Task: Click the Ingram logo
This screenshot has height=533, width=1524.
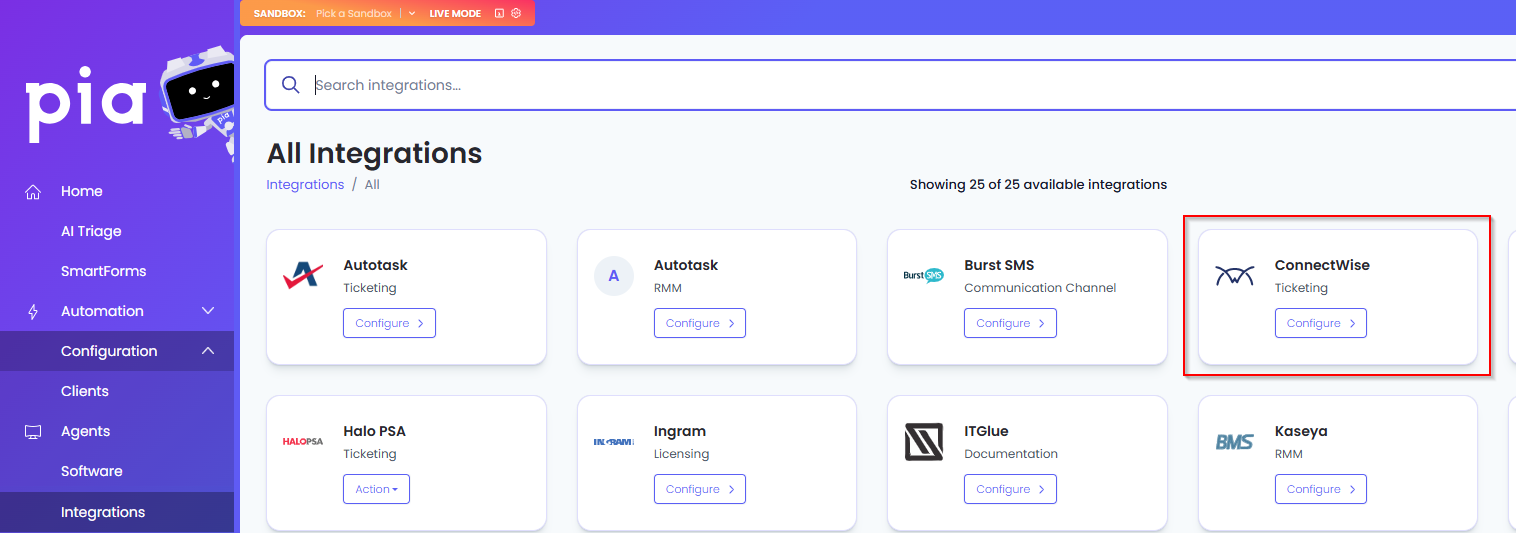Action: (613, 441)
